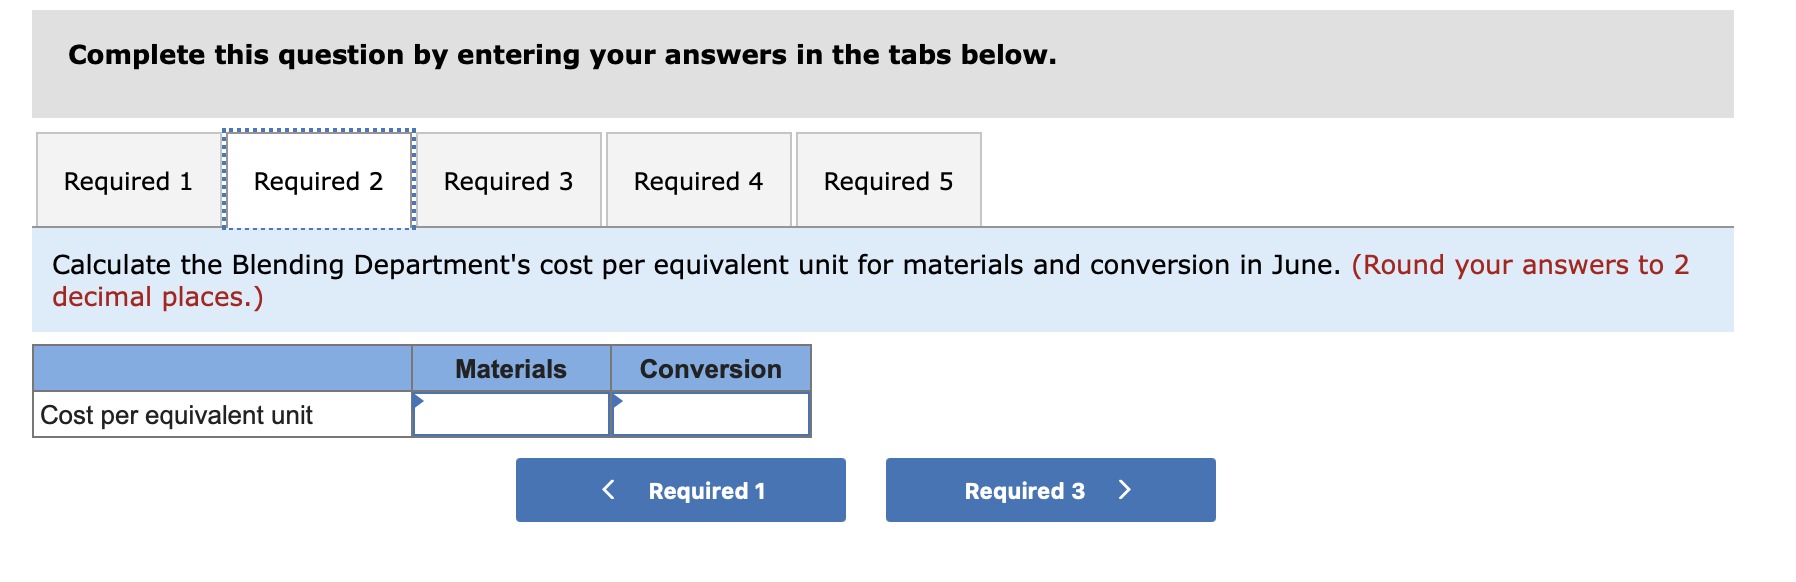Open the Required 1 tab
This screenshot has height=582, width=1796.
click(128, 181)
